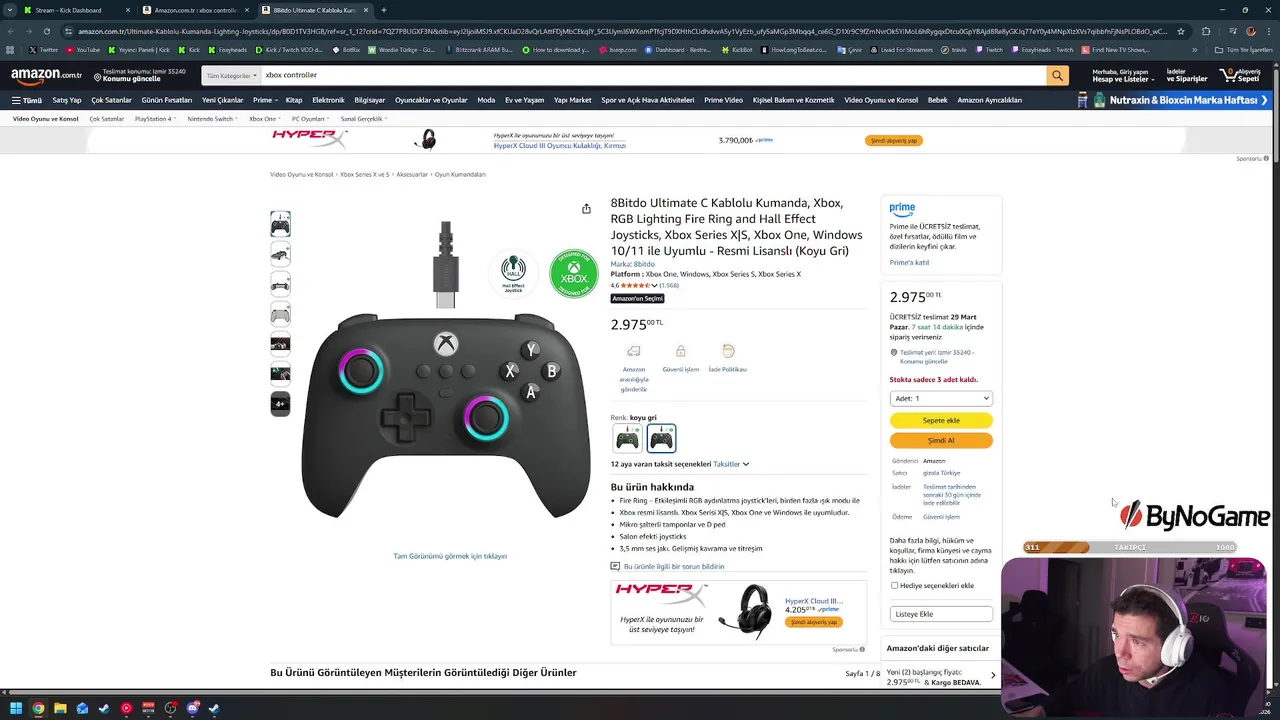
Task: Click the orange search magnifier button
Action: (1057, 75)
